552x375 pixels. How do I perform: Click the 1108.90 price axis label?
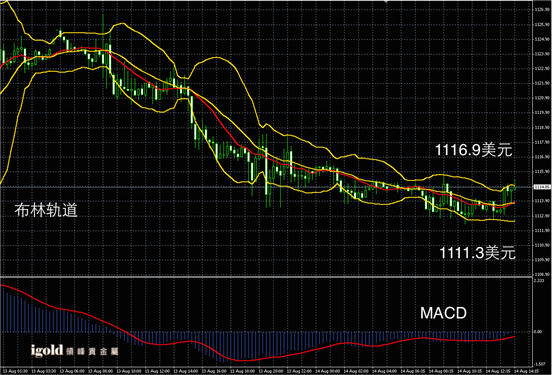tap(542, 274)
